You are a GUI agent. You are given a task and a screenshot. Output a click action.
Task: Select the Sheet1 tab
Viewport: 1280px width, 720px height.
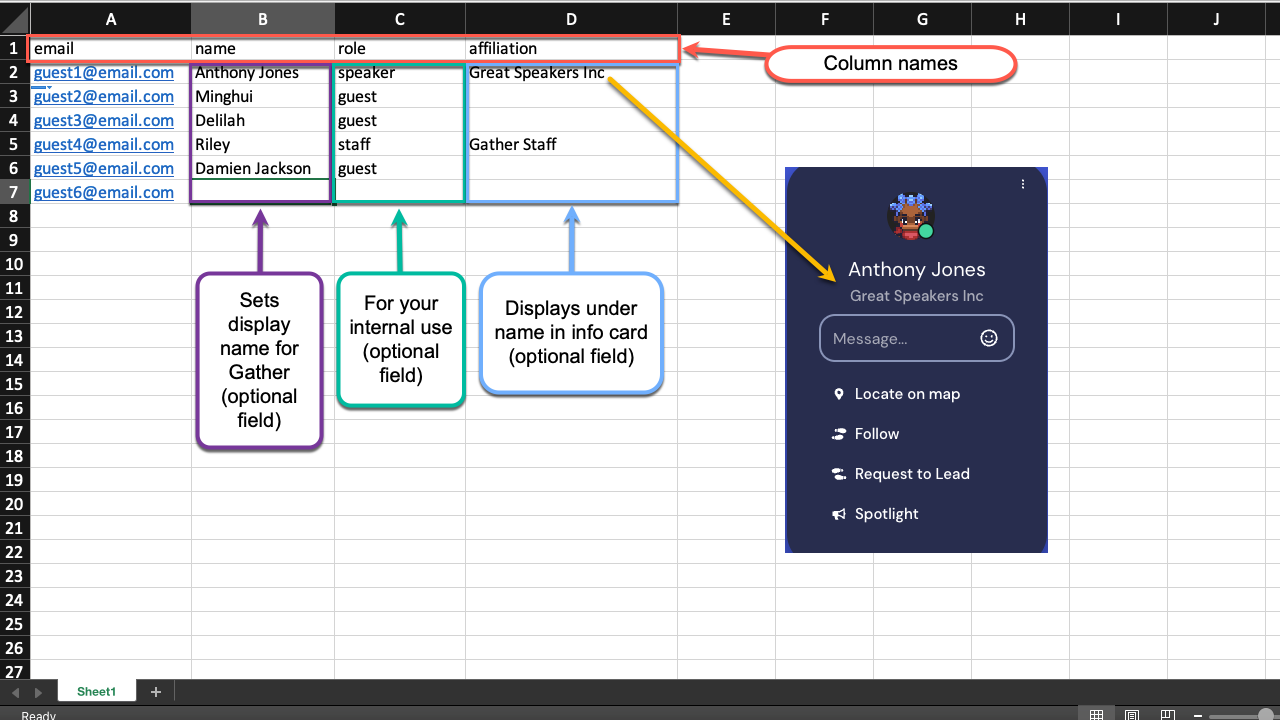[x=96, y=691]
